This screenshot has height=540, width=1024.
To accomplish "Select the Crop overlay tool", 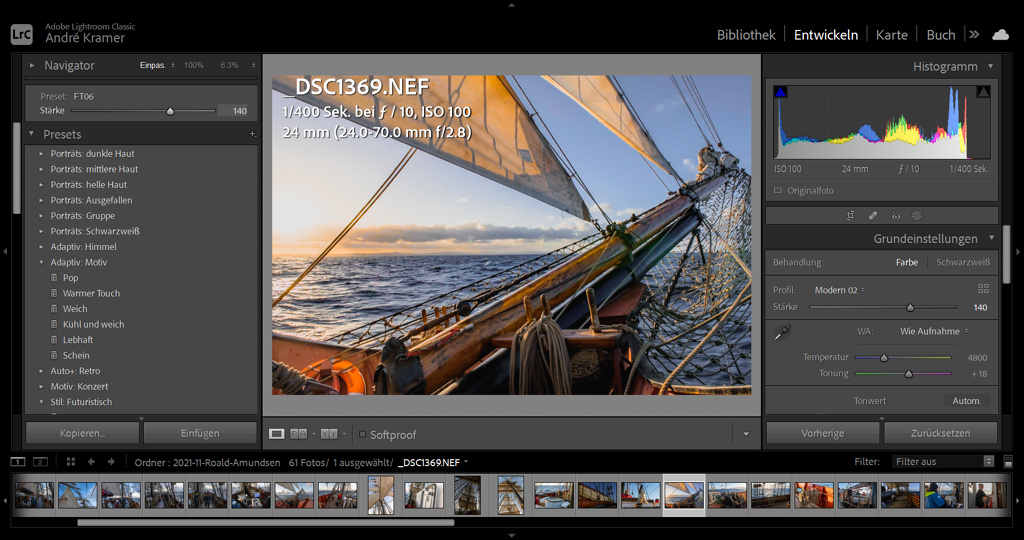I will point(850,215).
